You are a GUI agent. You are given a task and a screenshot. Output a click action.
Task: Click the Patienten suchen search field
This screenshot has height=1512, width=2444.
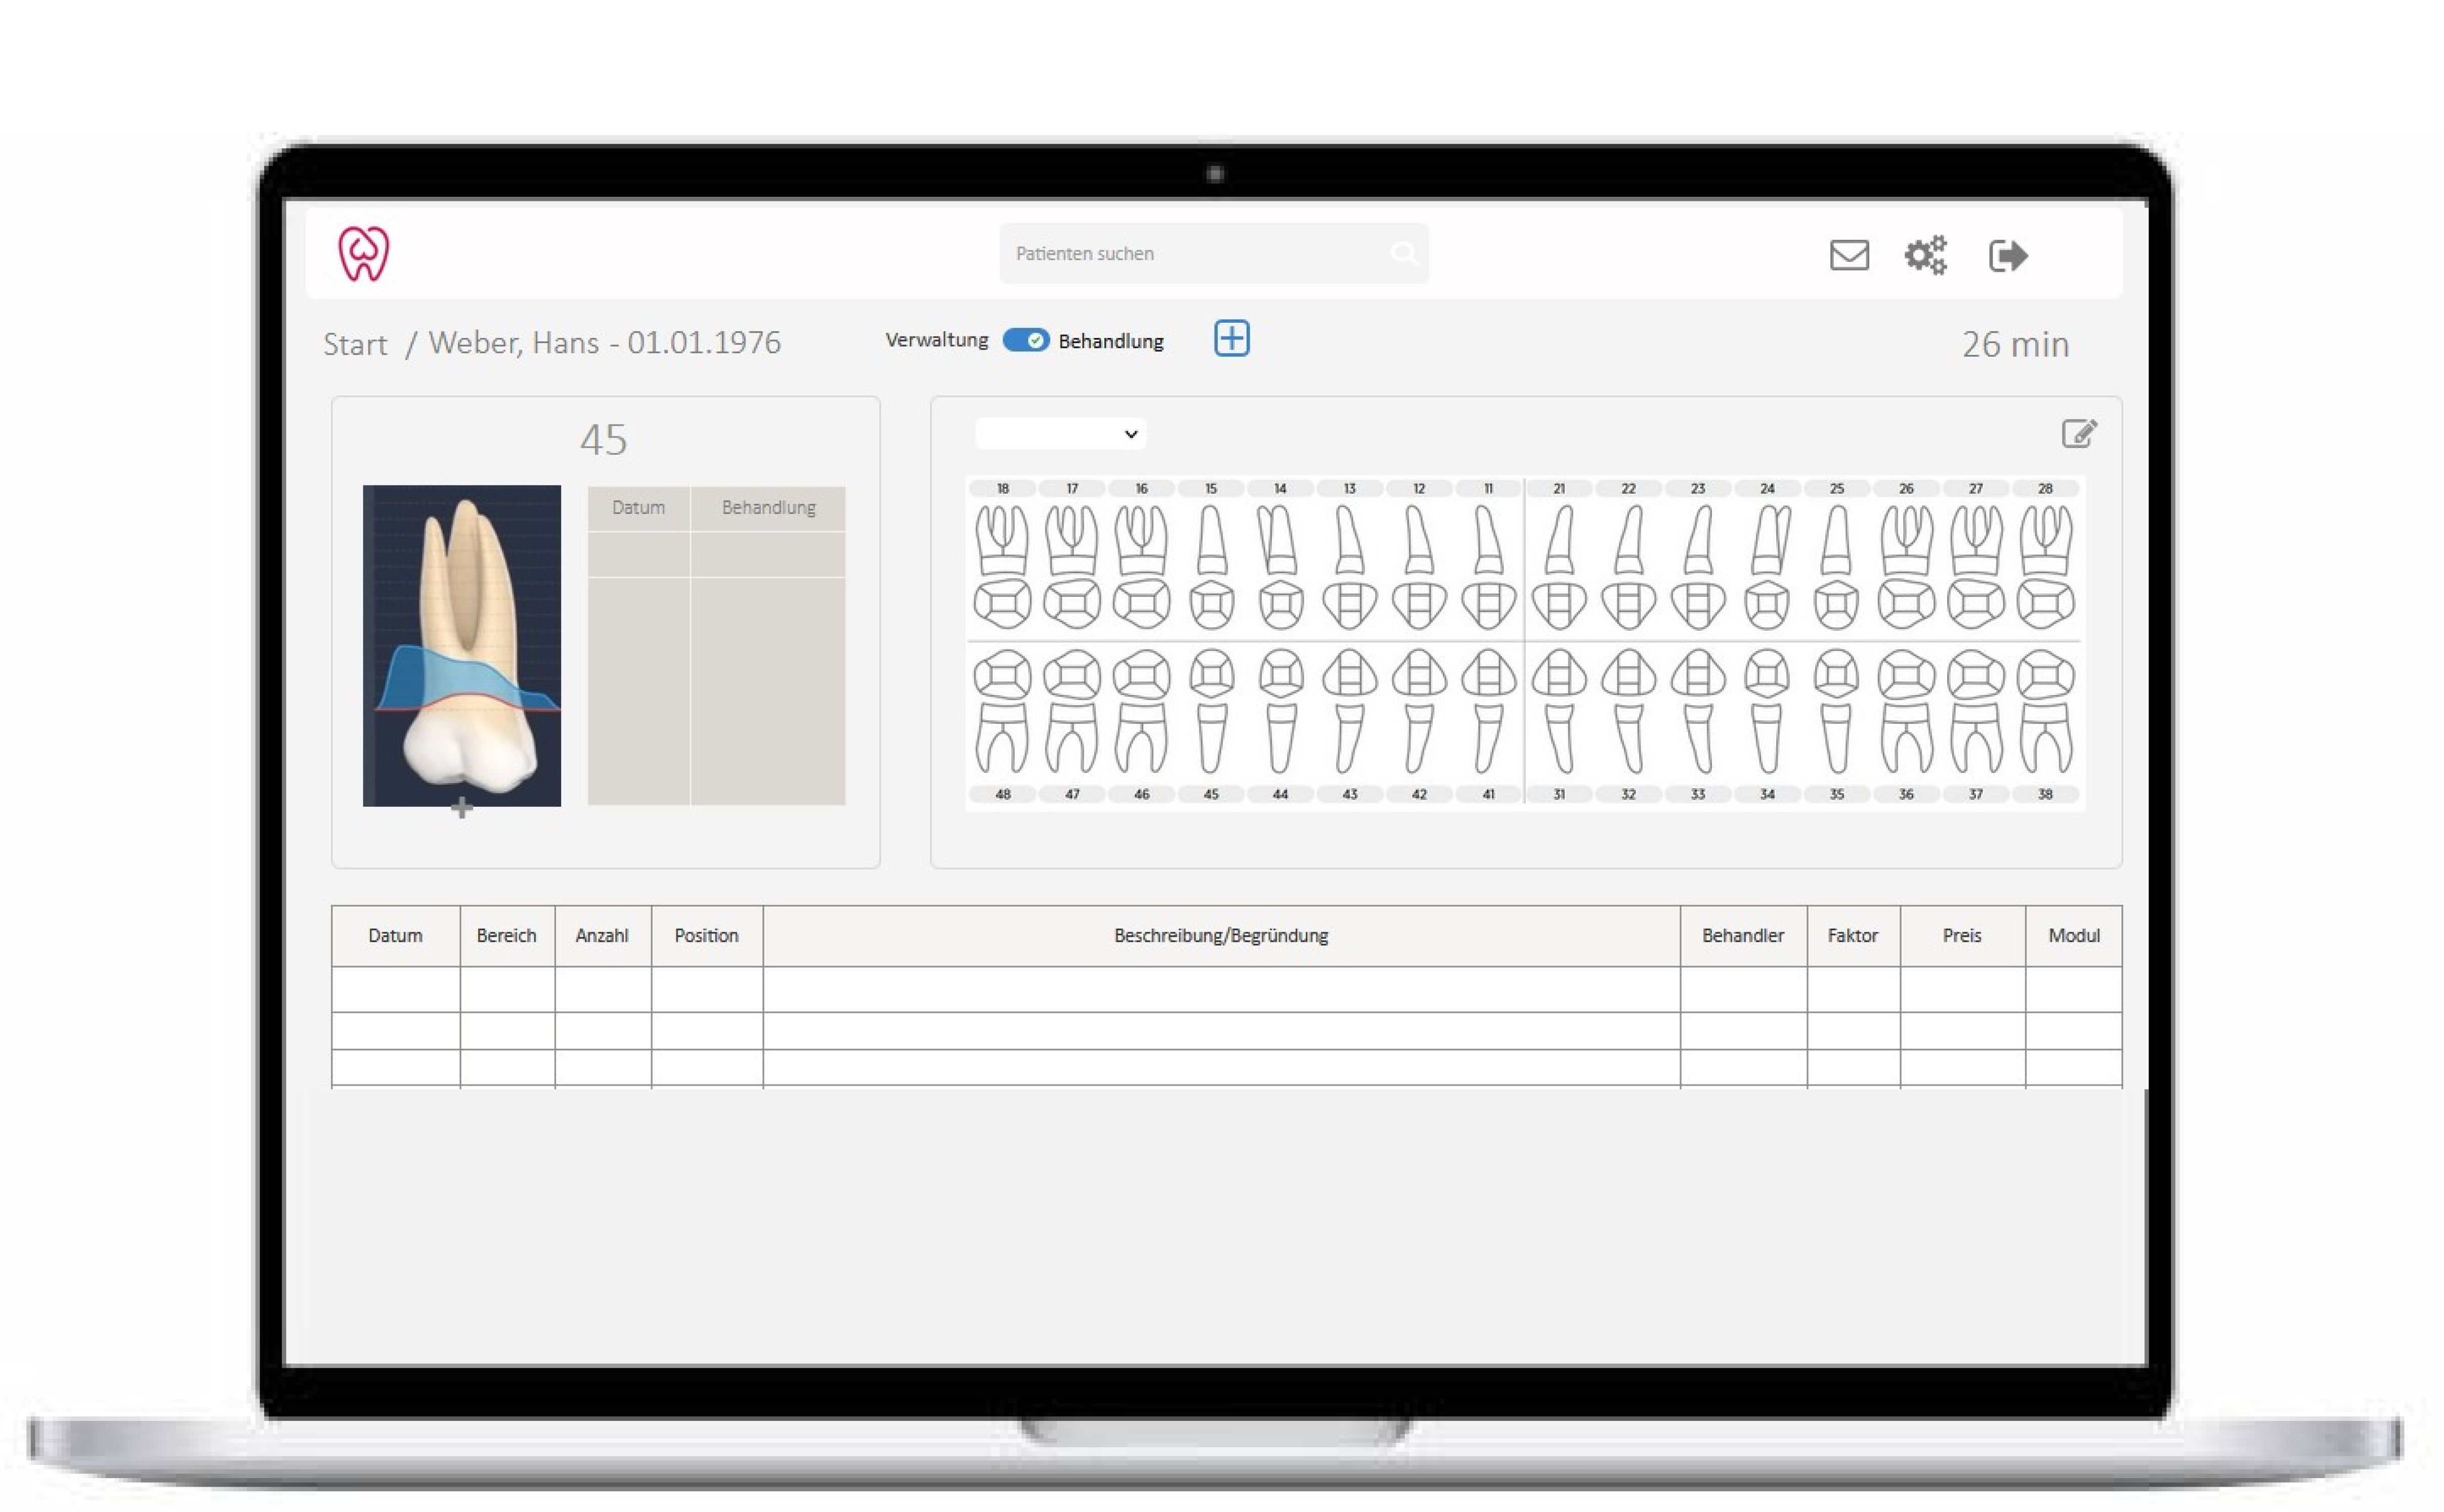coord(1190,254)
